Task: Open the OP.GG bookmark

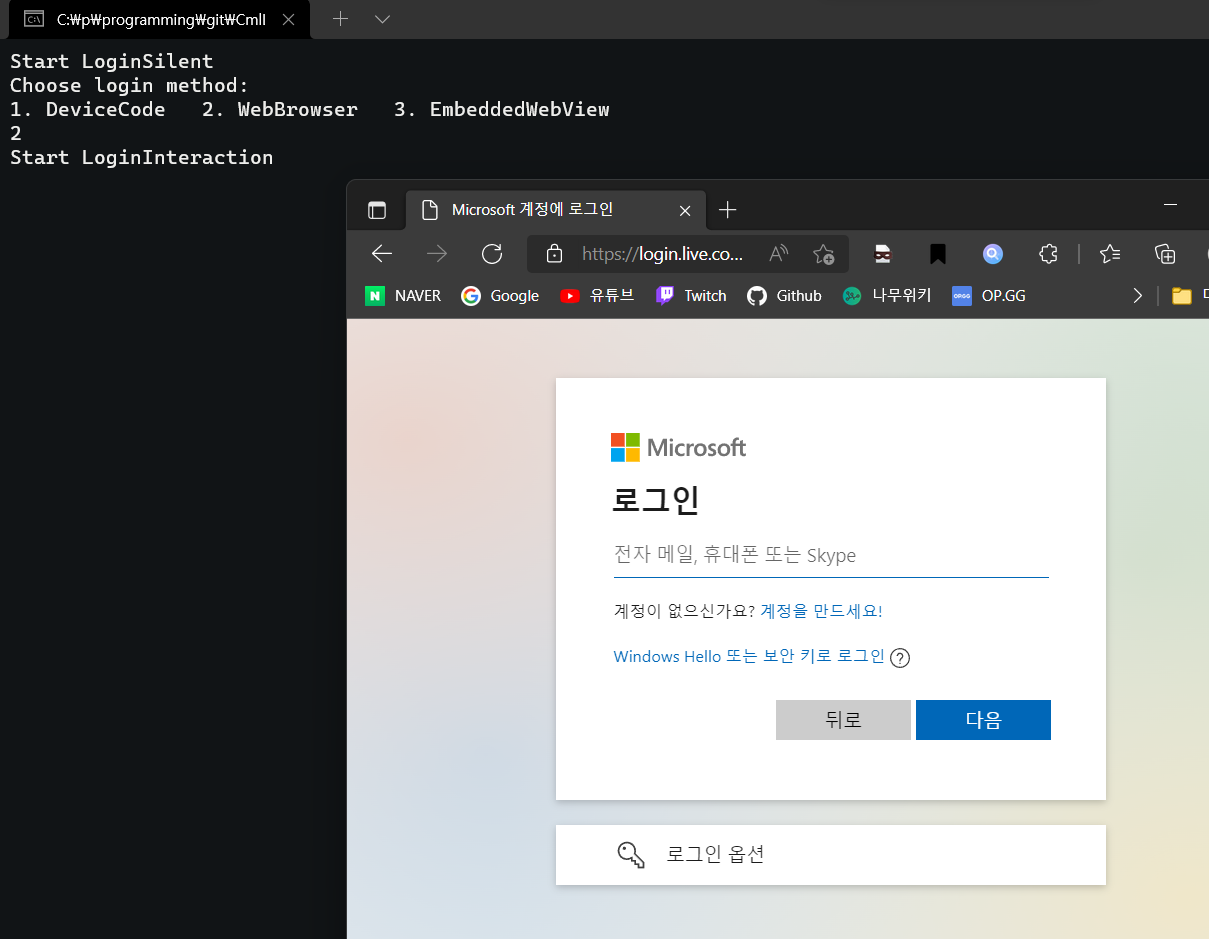Action: tap(989, 296)
